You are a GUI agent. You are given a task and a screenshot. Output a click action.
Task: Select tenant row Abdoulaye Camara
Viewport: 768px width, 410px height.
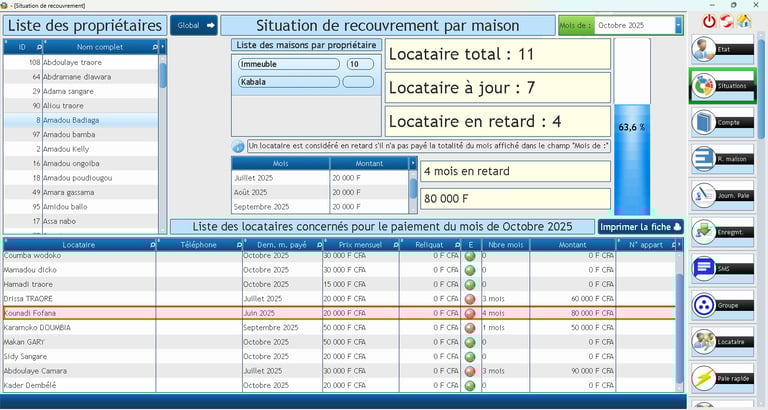click(339, 371)
